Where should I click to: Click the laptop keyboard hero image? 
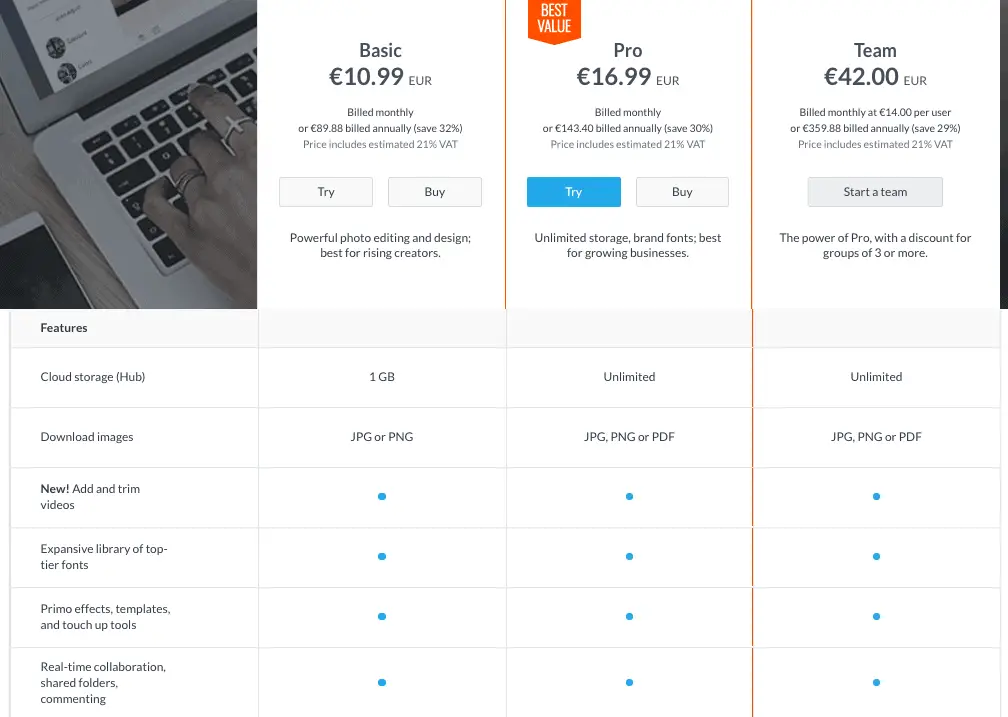click(129, 154)
